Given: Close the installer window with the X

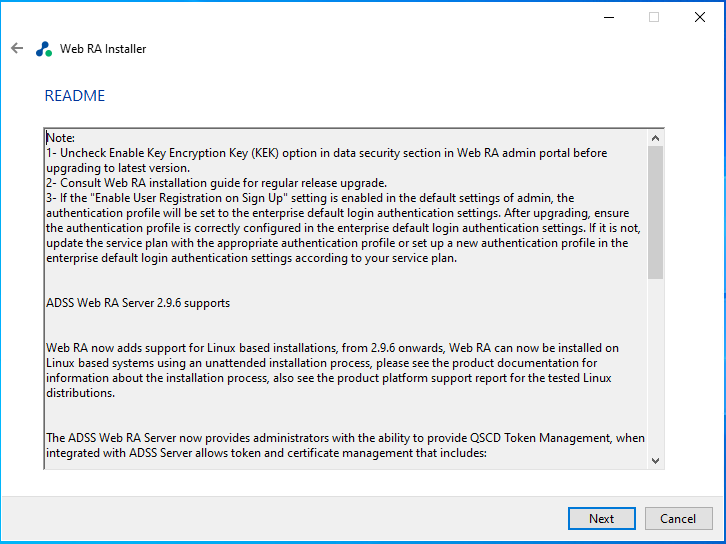Looking at the screenshot, I should (x=699, y=17).
